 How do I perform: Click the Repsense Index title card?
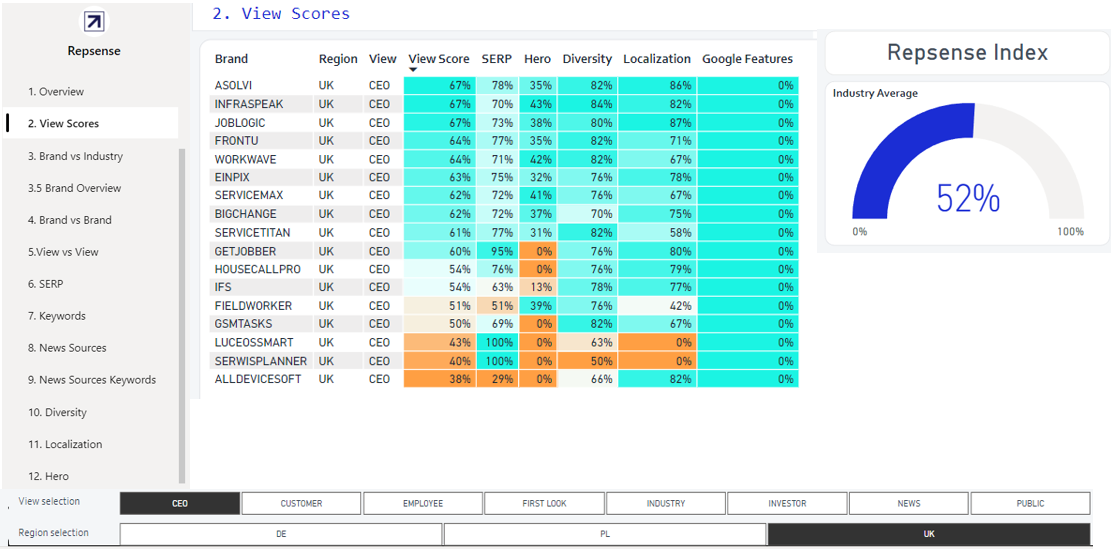pos(967,52)
